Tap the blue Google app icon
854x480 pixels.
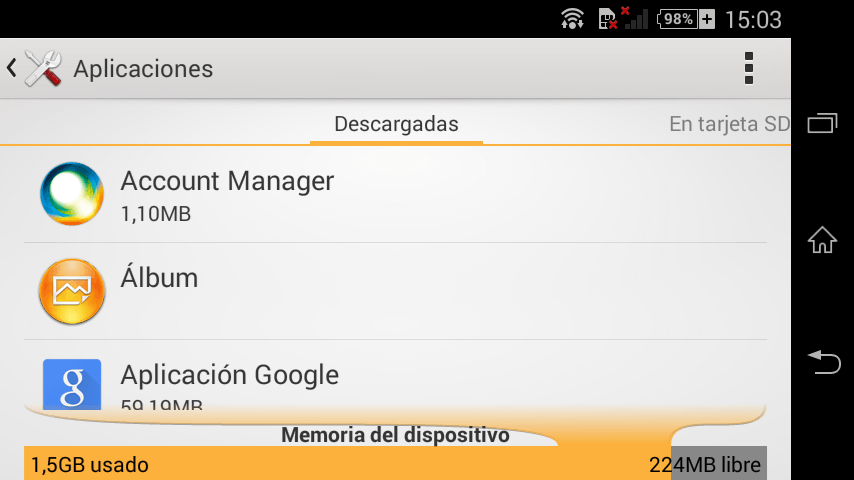72,384
